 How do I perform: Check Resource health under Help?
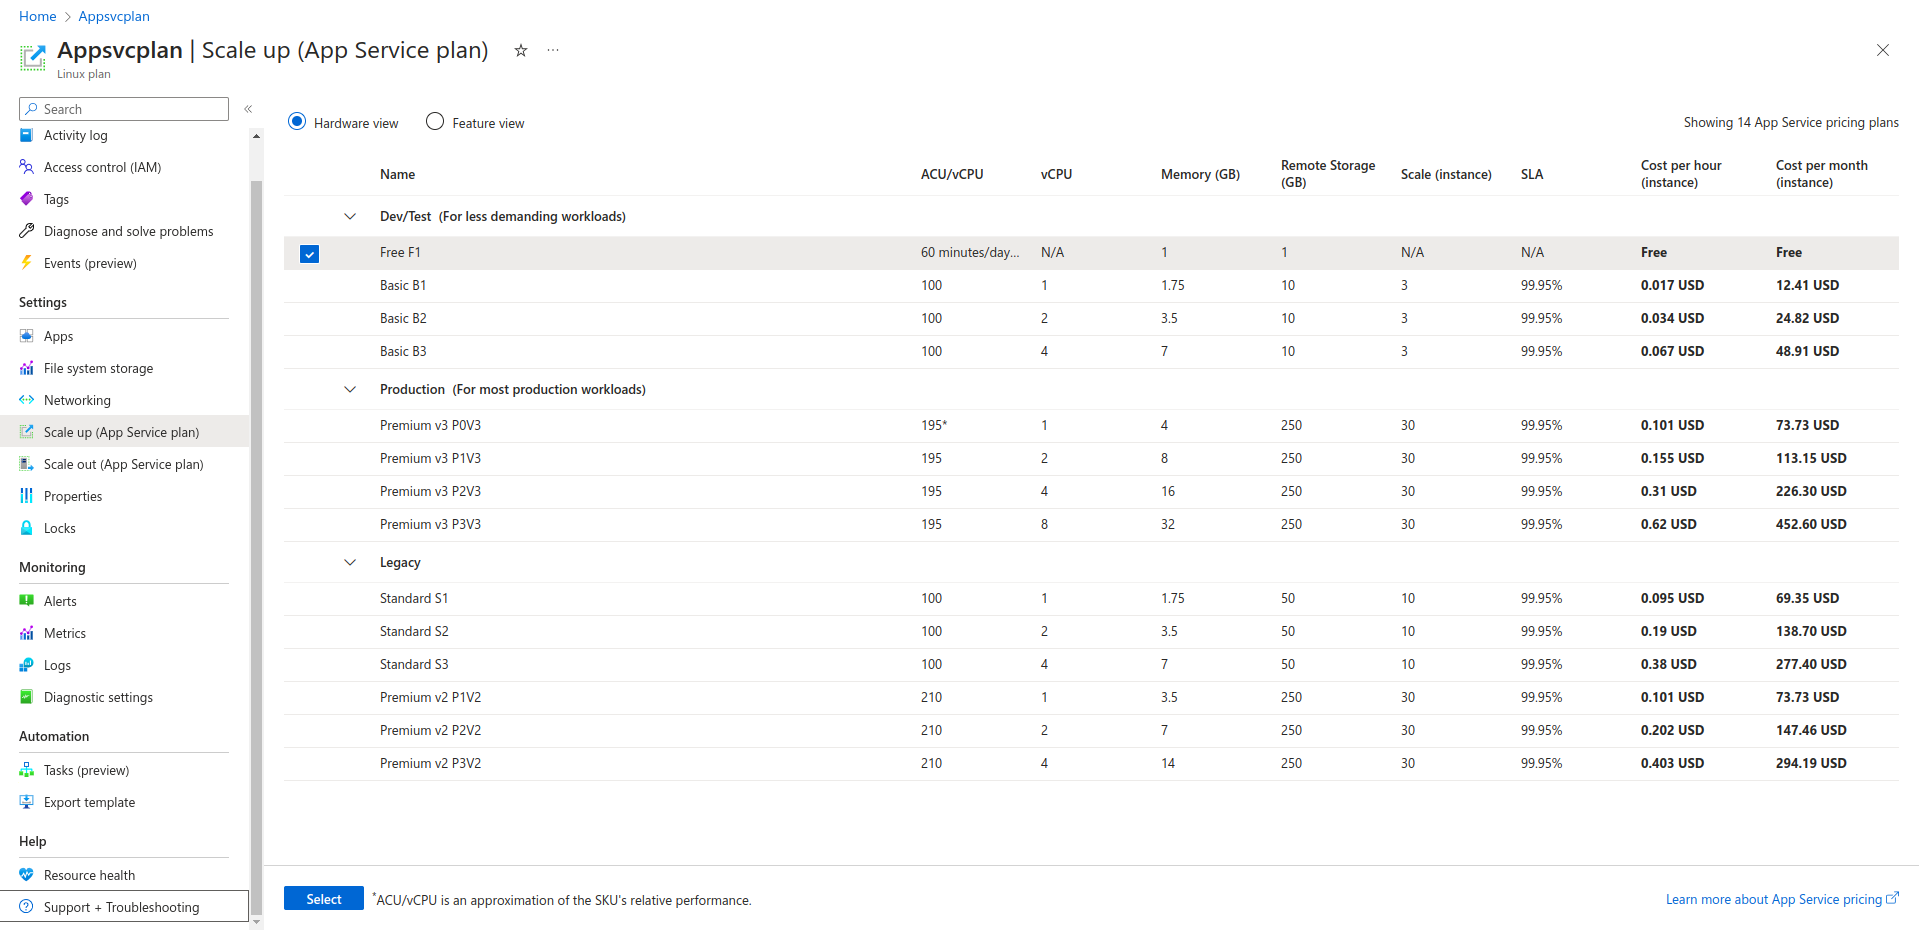click(x=90, y=874)
